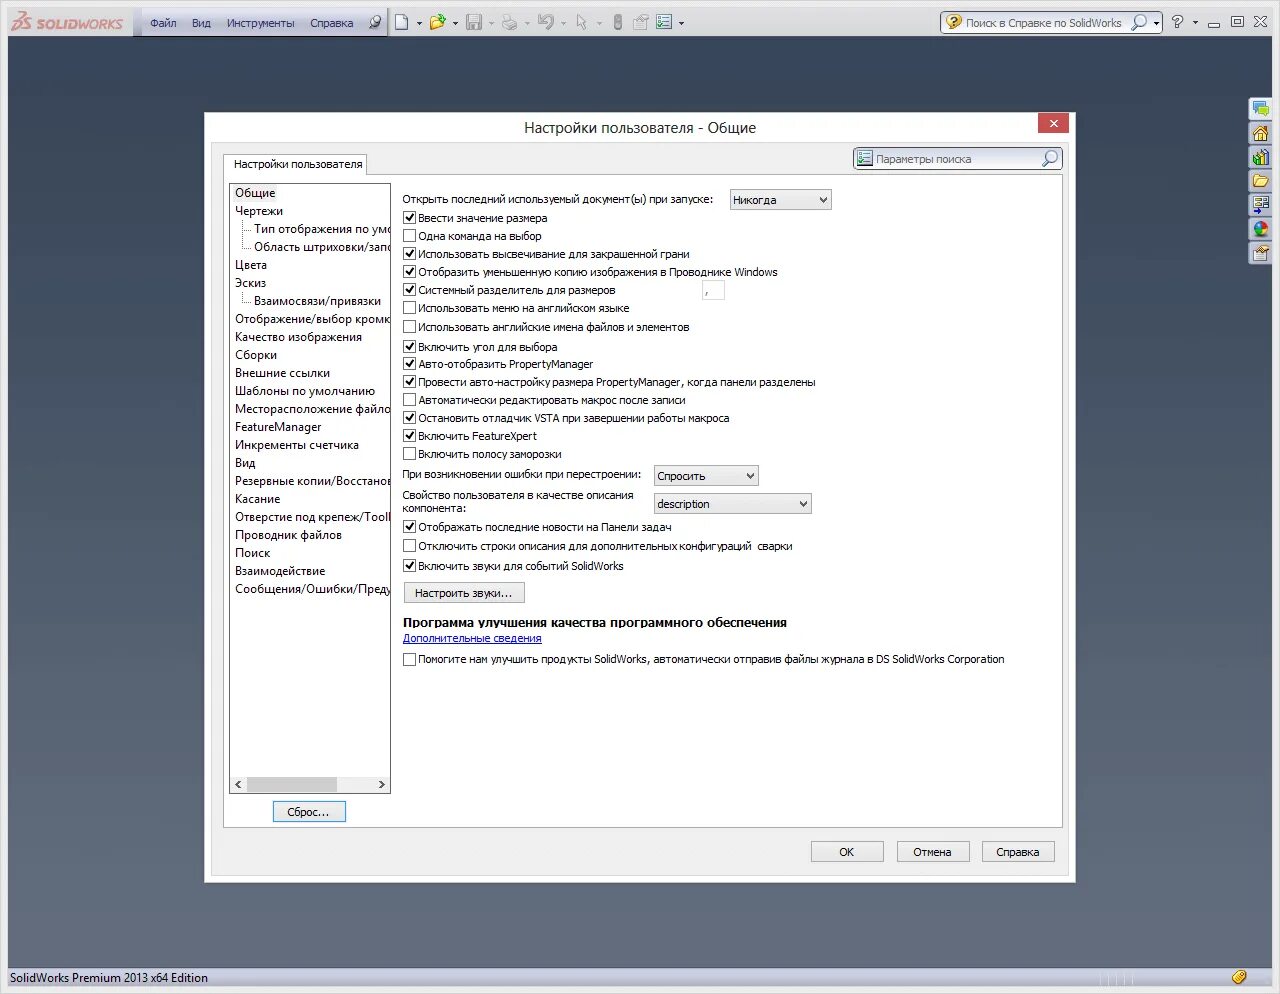Open the Custom Properties task pane tab
This screenshot has height=994, width=1280.
(1261, 253)
